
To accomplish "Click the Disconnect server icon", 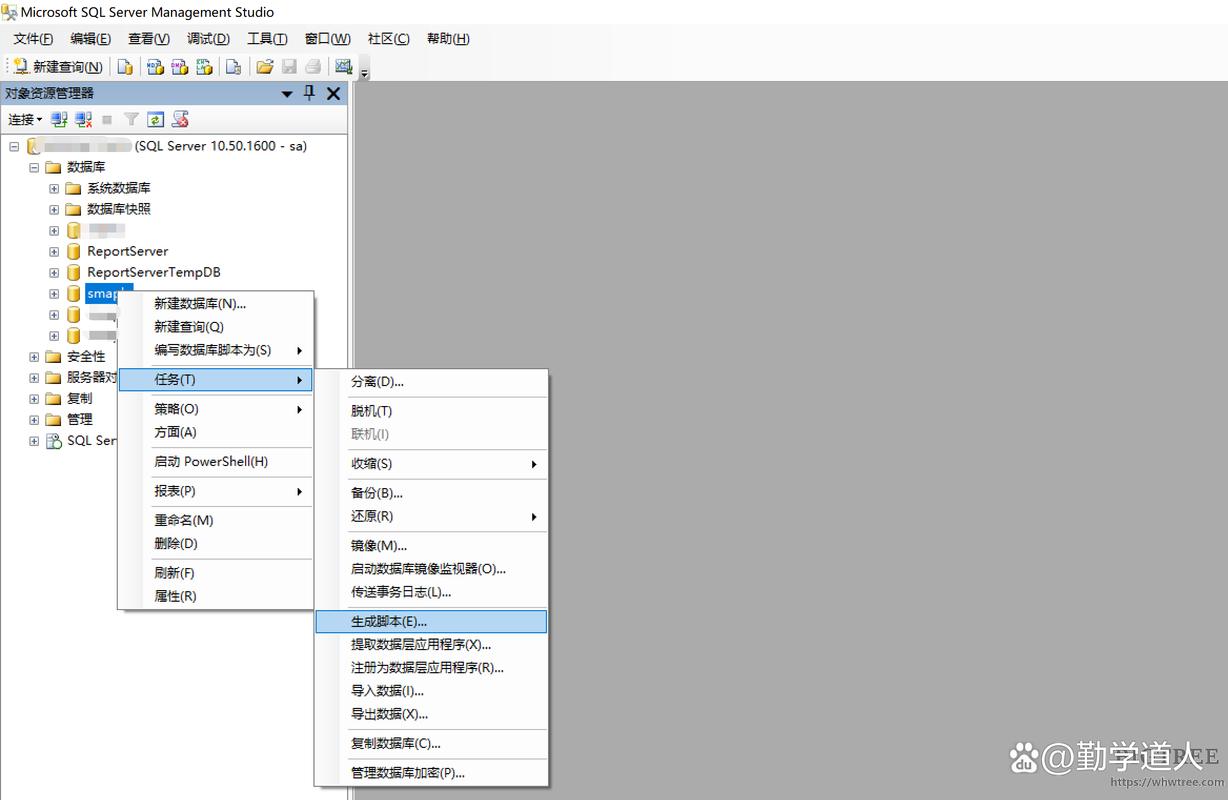I will [84, 120].
